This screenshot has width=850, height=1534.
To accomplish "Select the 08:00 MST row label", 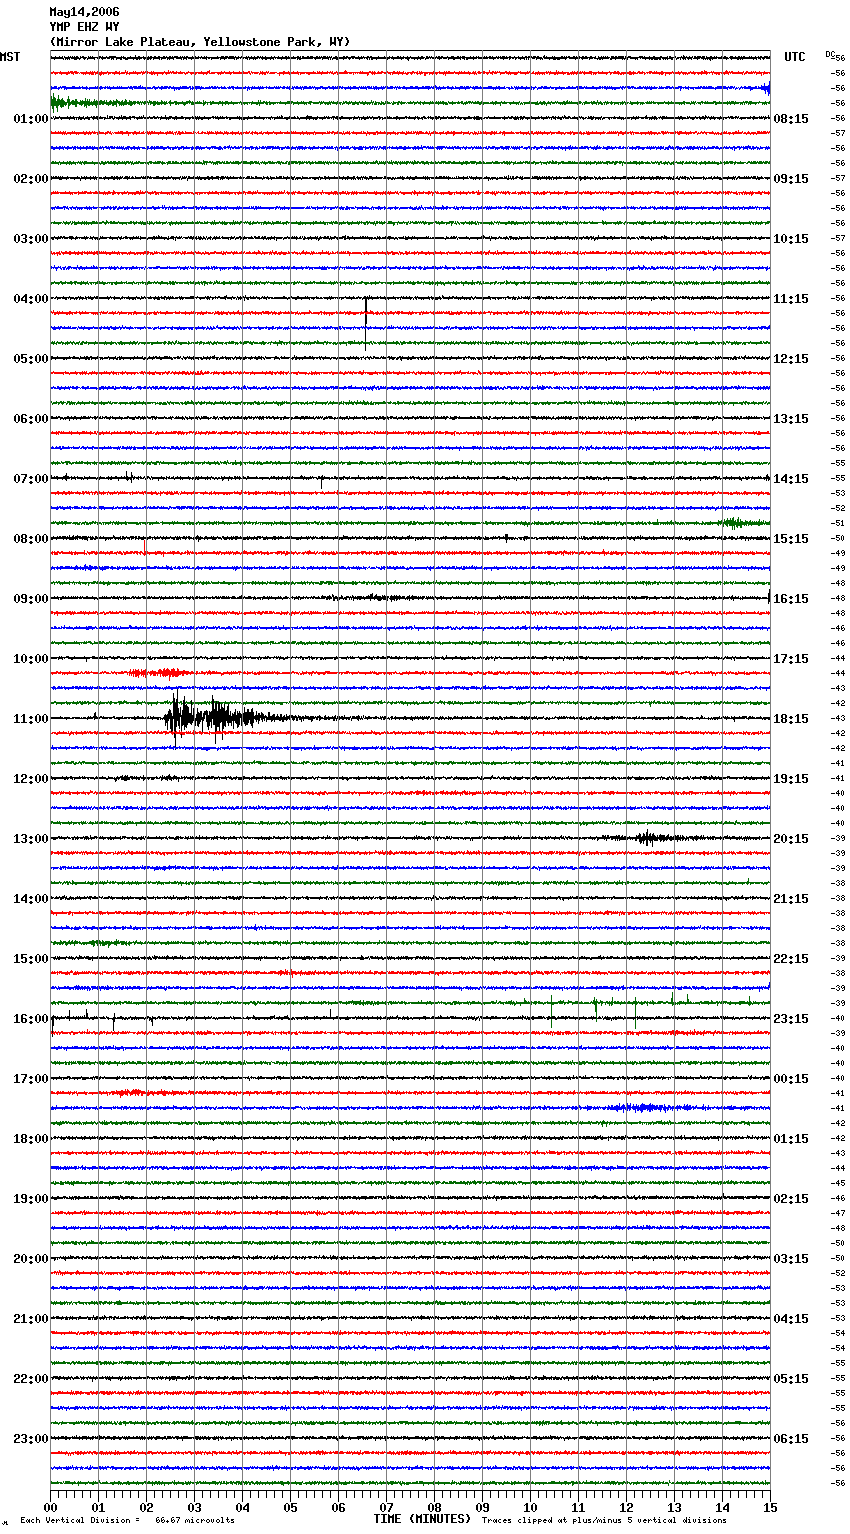I will 31,539.
